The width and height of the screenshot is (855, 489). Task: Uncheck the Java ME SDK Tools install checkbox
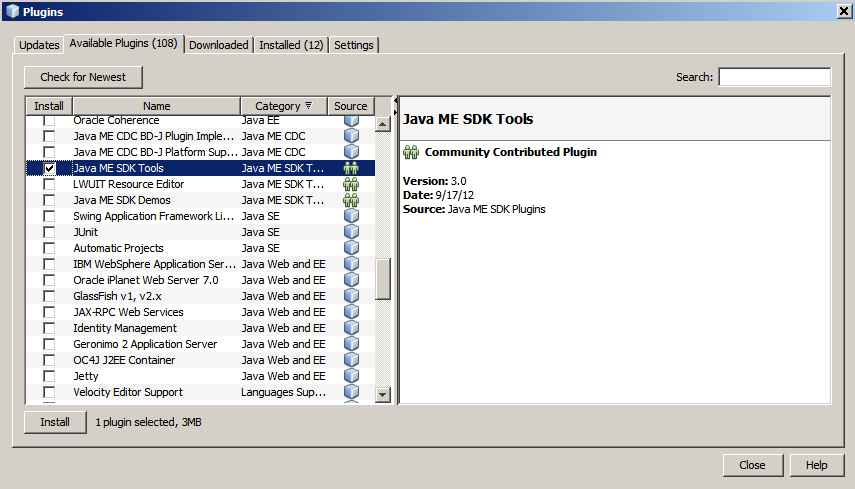[x=49, y=168]
